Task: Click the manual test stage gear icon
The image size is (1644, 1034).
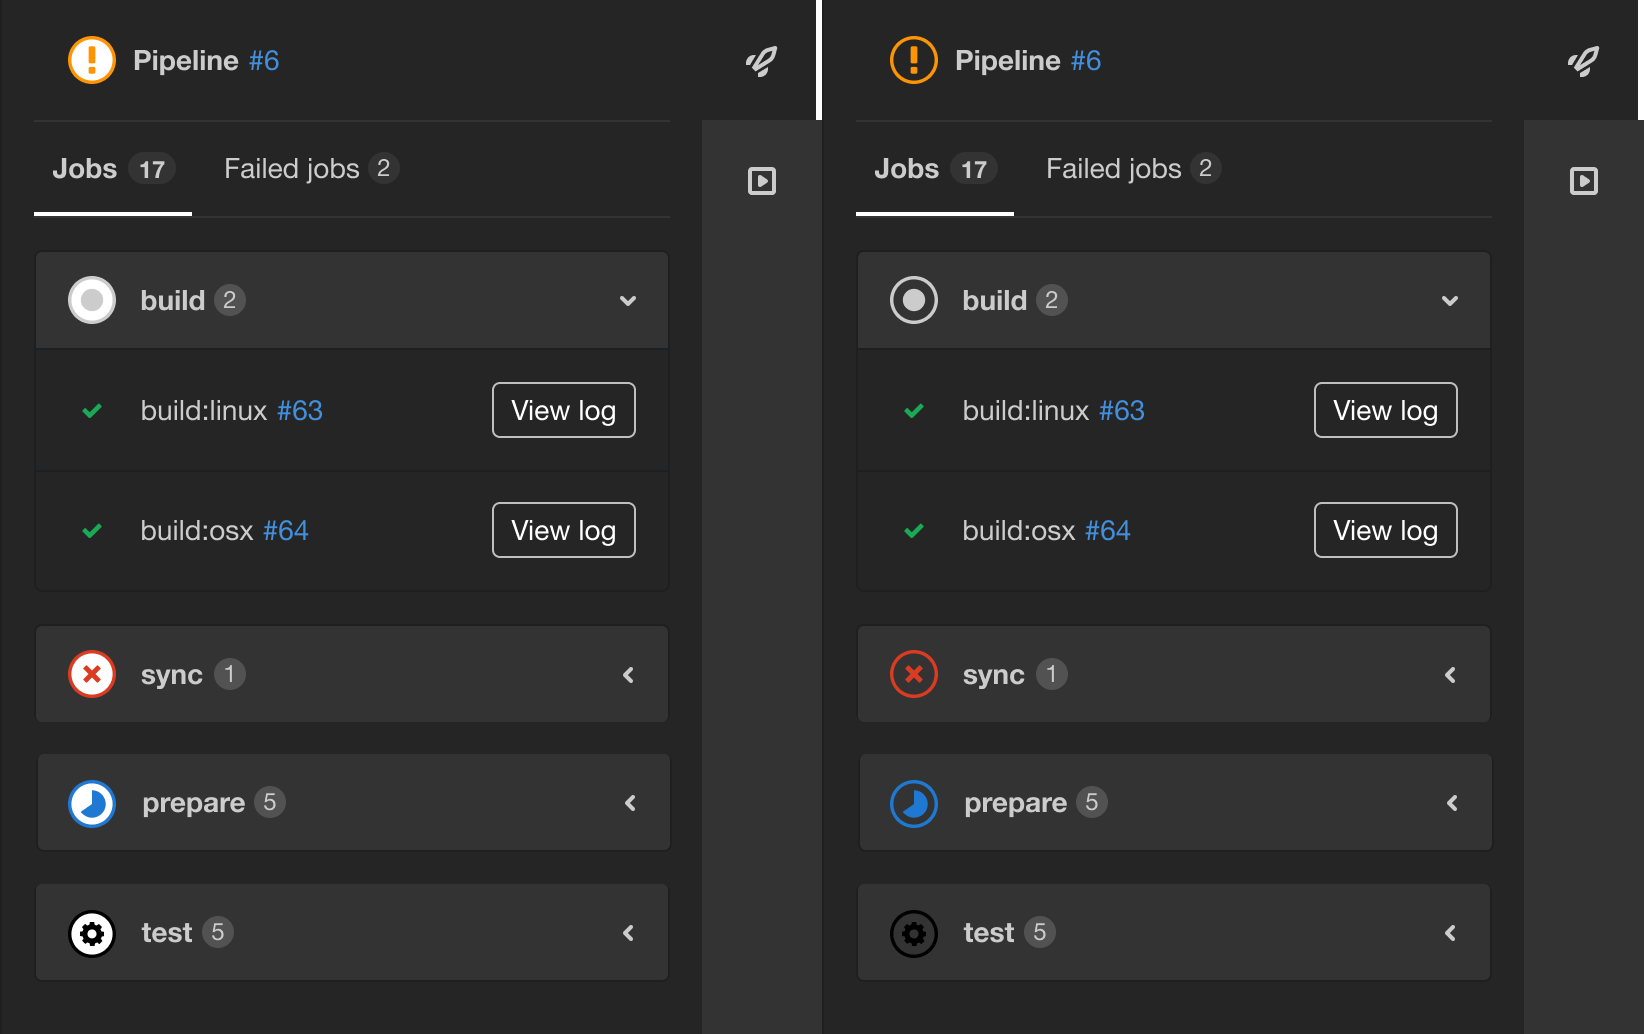Action: [x=92, y=932]
